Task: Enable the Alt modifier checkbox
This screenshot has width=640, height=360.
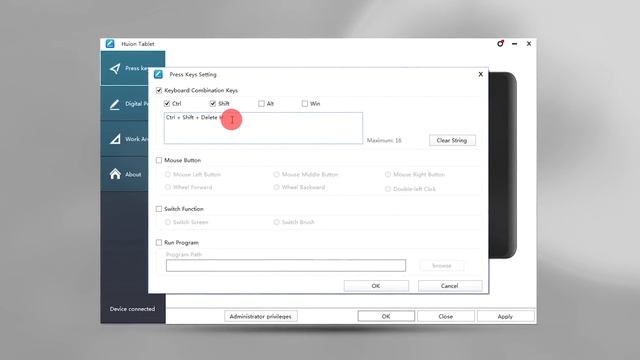Action: click(261, 104)
